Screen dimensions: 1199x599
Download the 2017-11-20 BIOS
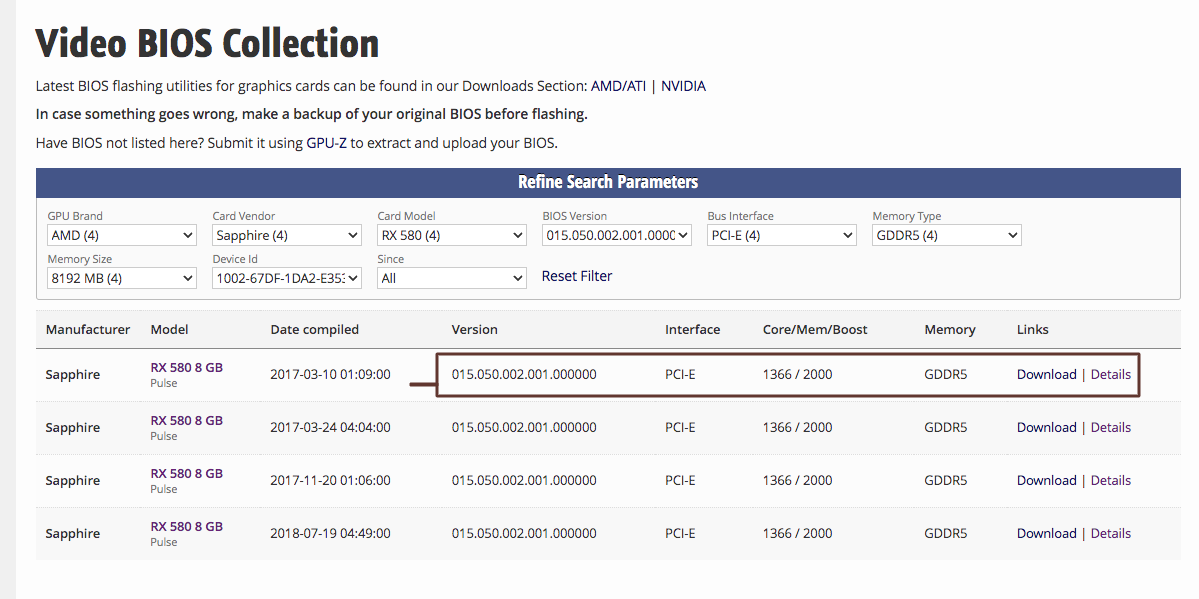1046,481
